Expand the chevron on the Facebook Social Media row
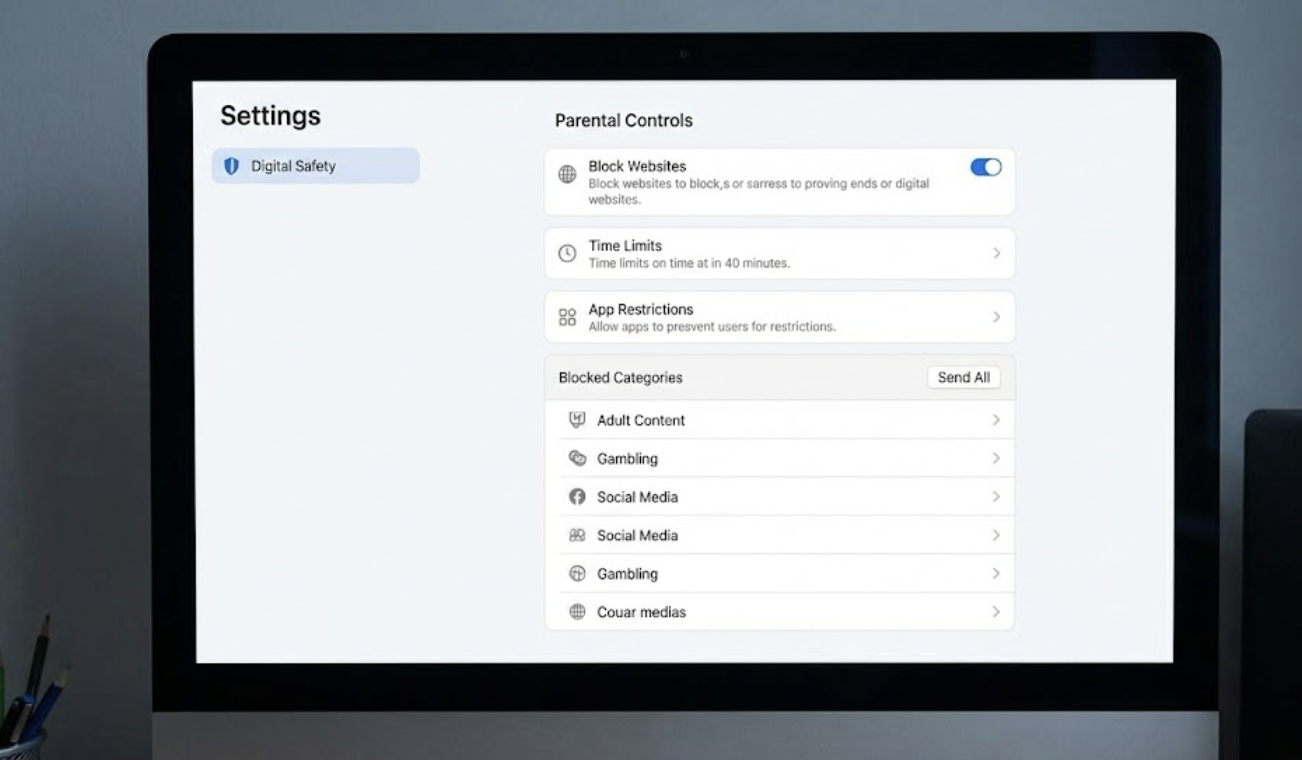 coord(996,497)
